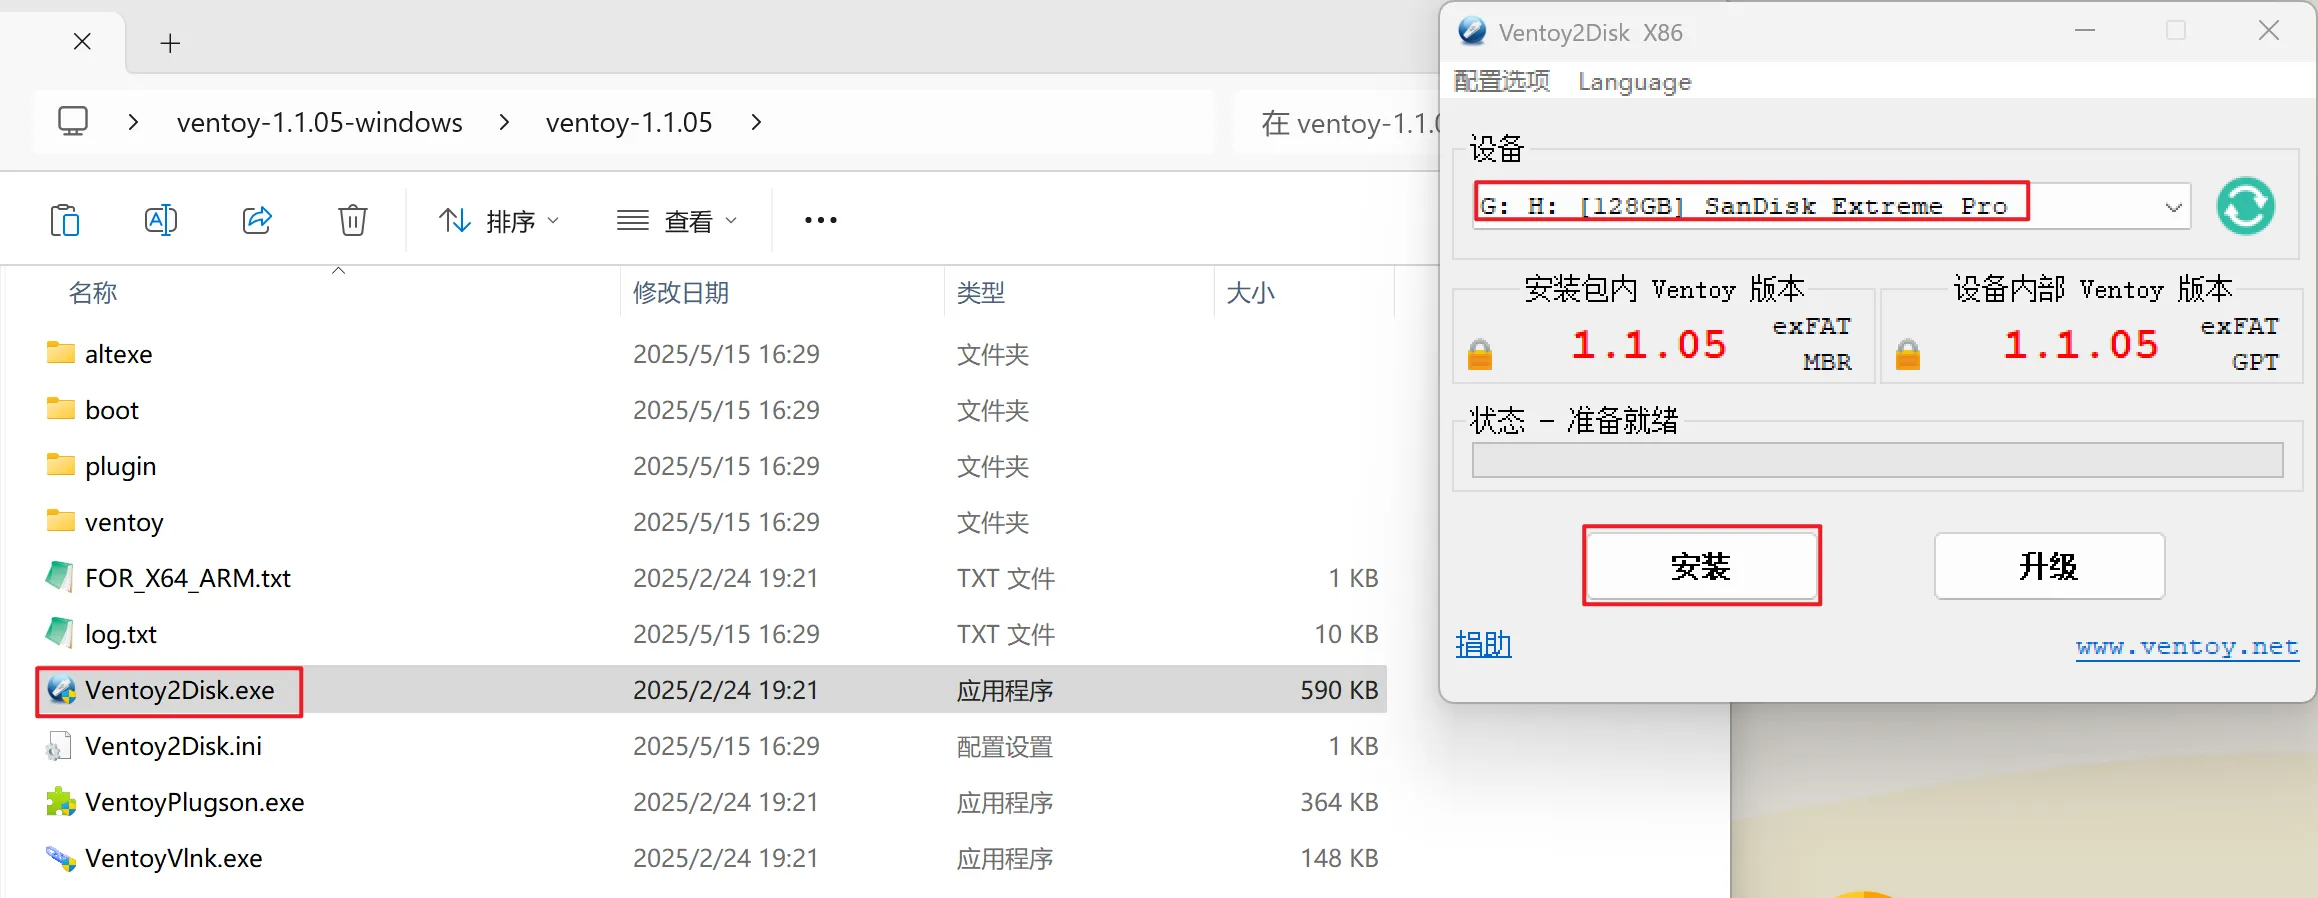Image resolution: width=2318 pixels, height=898 pixels.
Task: Click the paste icon in Explorer toolbar
Action: tap(65, 220)
